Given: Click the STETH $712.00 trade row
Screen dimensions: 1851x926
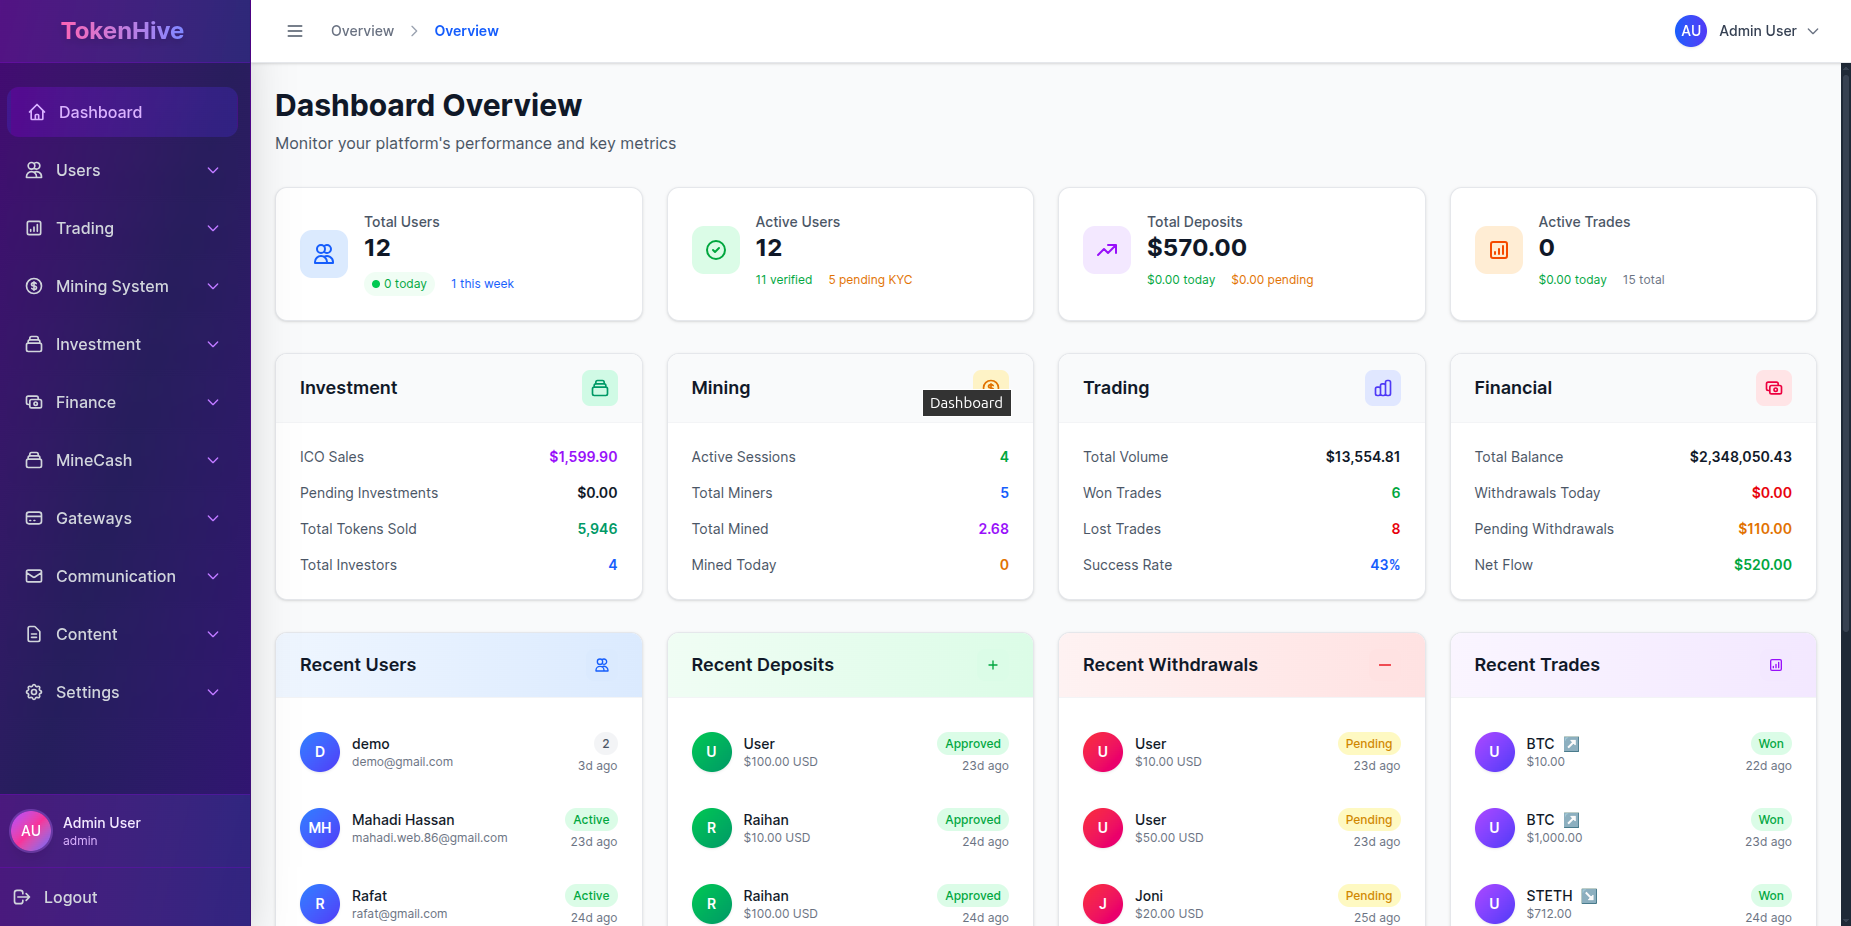Looking at the screenshot, I should pyautogui.click(x=1633, y=904).
